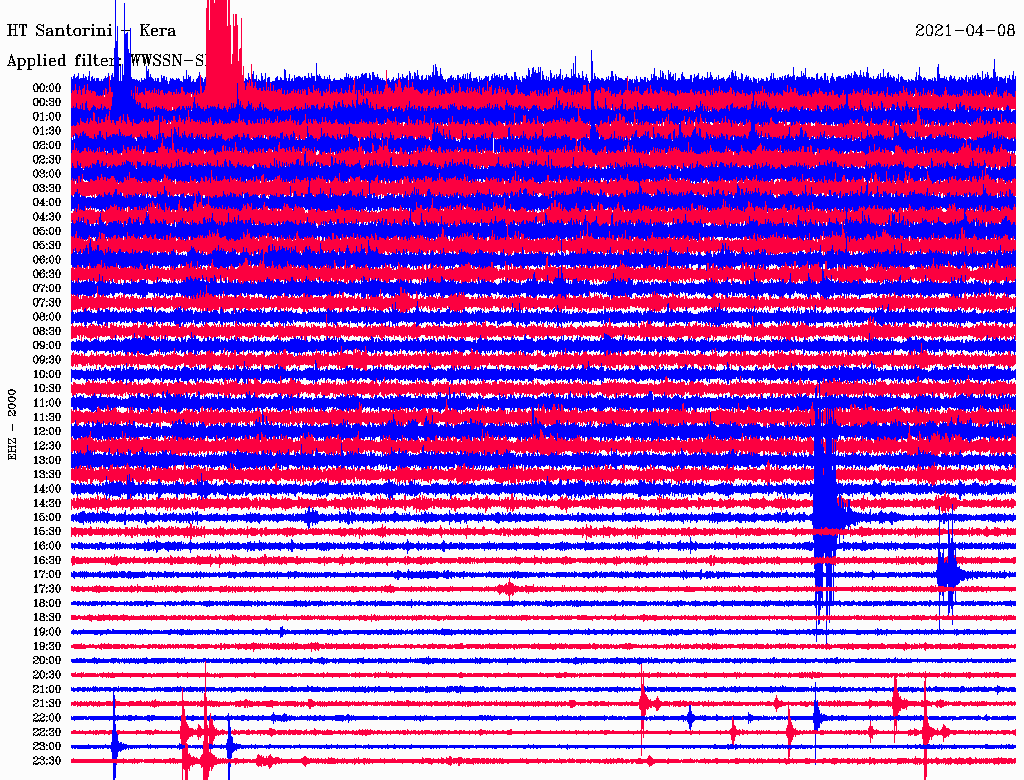Select the 01:30 time label
This screenshot has height=780, width=1024.
(47, 131)
